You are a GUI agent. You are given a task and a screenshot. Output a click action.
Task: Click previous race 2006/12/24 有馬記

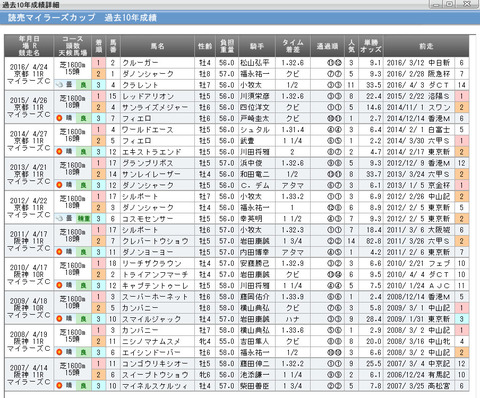(x=418, y=375)
